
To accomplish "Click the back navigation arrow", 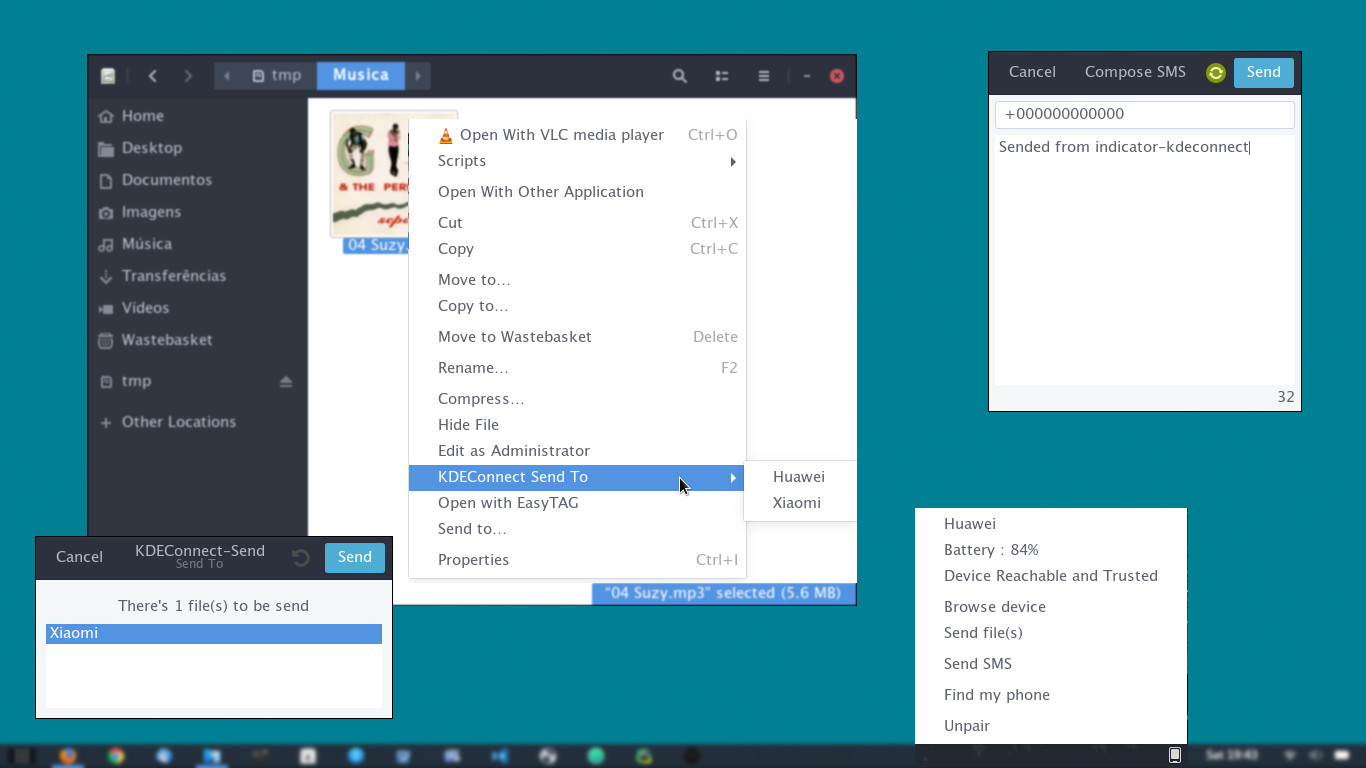I will point(152,75).
